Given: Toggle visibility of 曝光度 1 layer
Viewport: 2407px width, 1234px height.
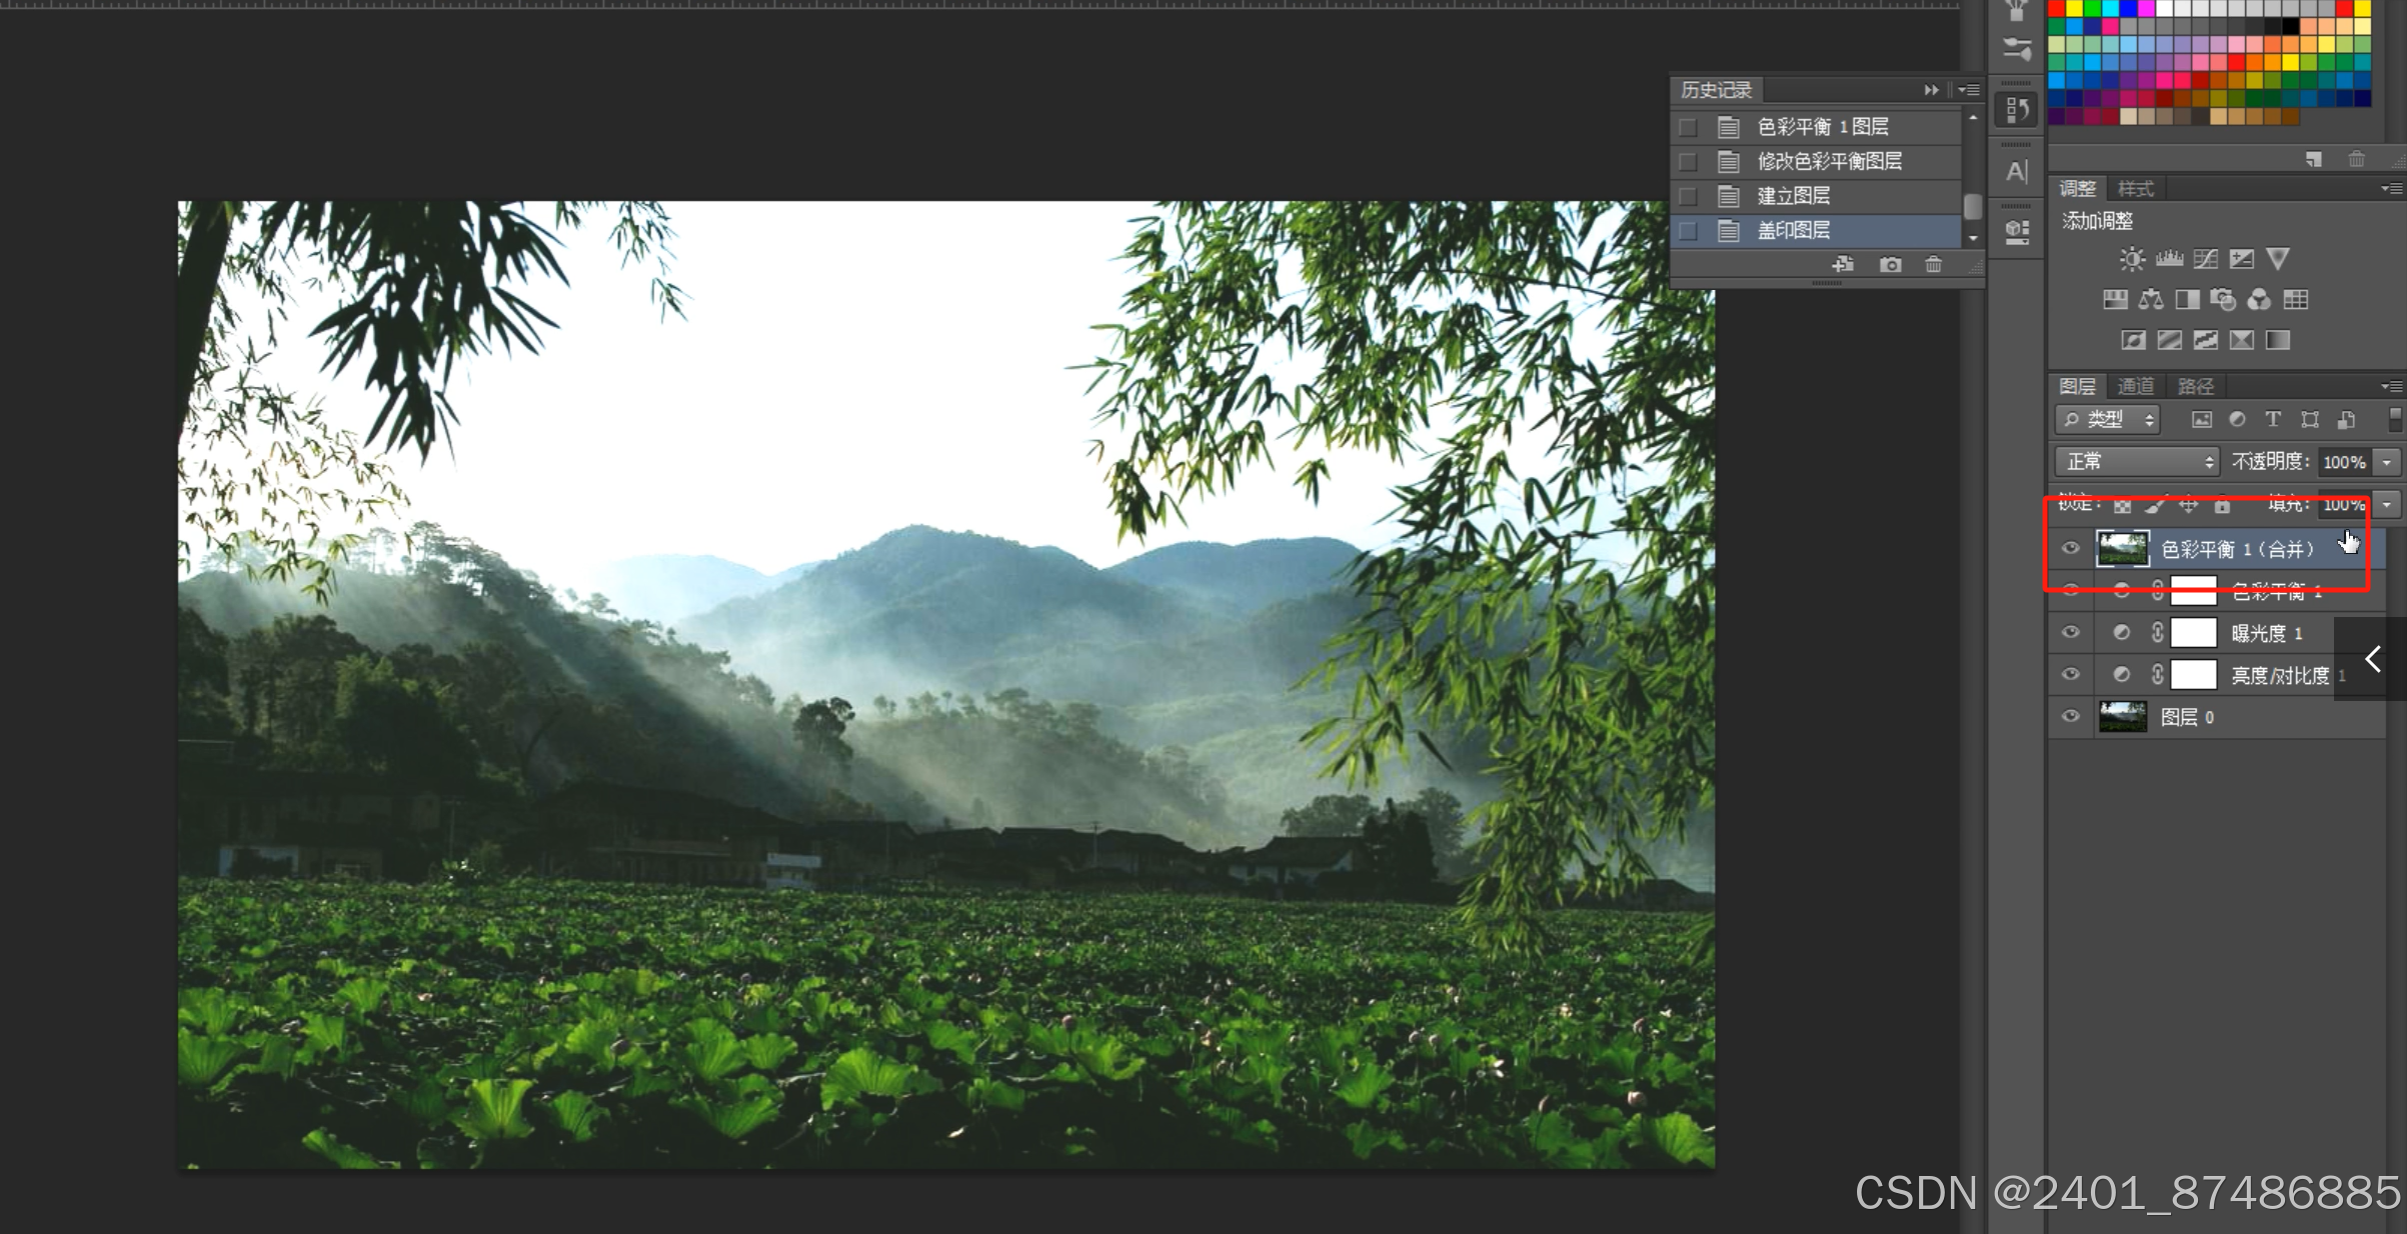Looking at the screenshot, I should coord(2070,633).
